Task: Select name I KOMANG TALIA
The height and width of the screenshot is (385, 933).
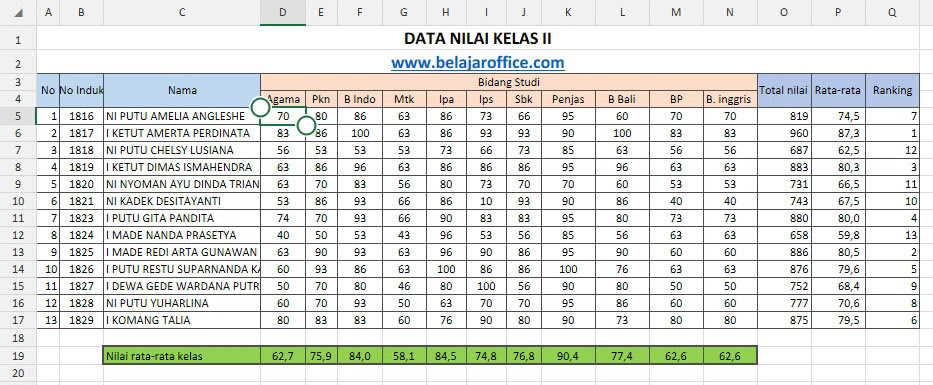Action: pyautogui.click(x=181, y=320)
